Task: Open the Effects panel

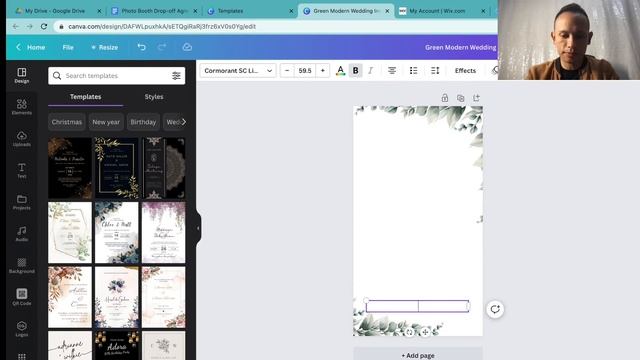Action: (465, 71)
